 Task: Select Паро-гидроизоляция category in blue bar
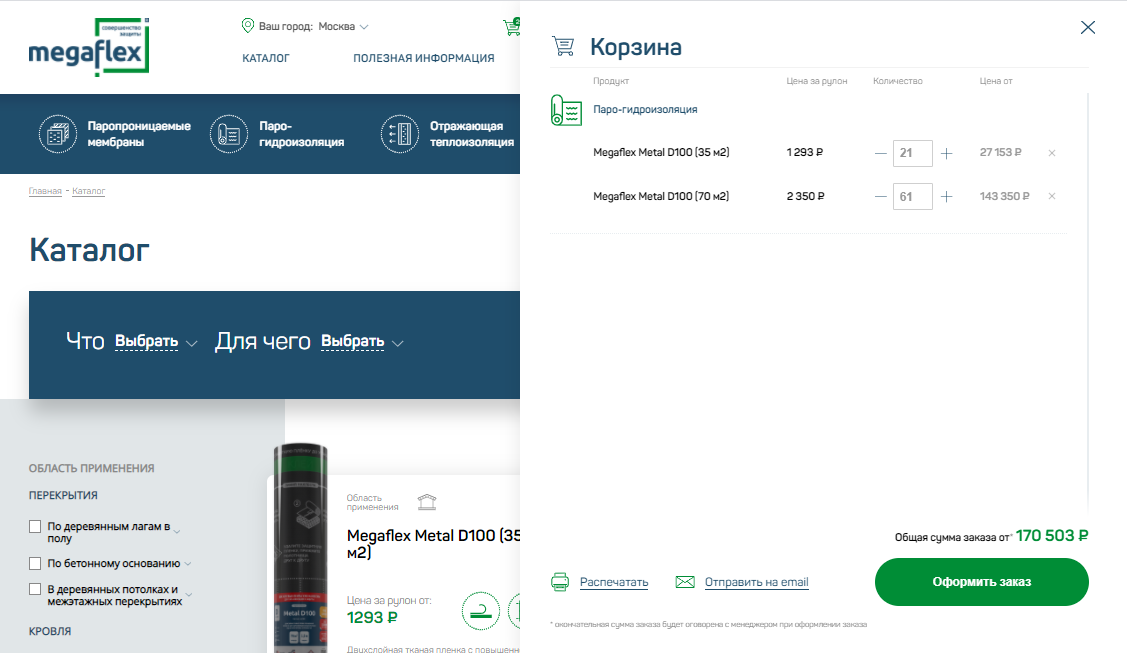[301, 134]
